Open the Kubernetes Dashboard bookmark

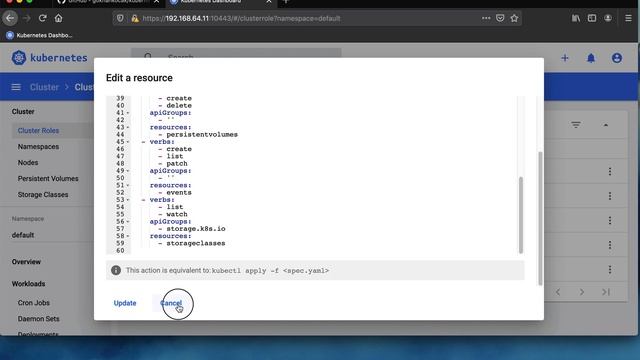tap(39, 36)
